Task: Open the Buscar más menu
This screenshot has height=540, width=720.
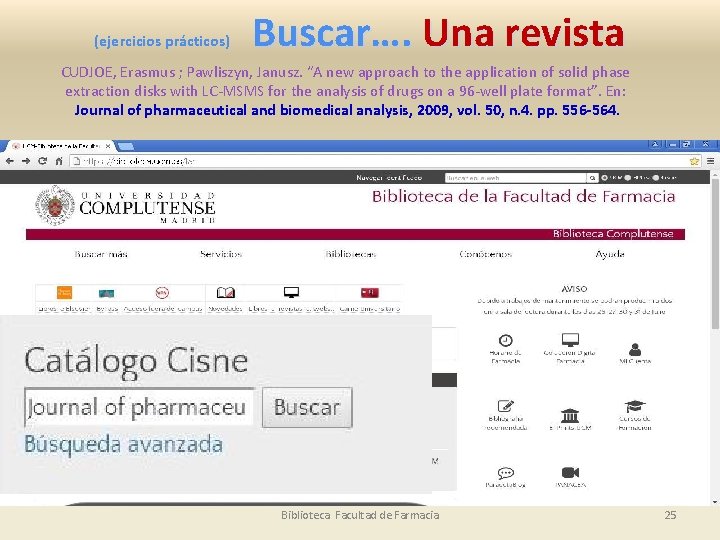Action: pos(101,254)
